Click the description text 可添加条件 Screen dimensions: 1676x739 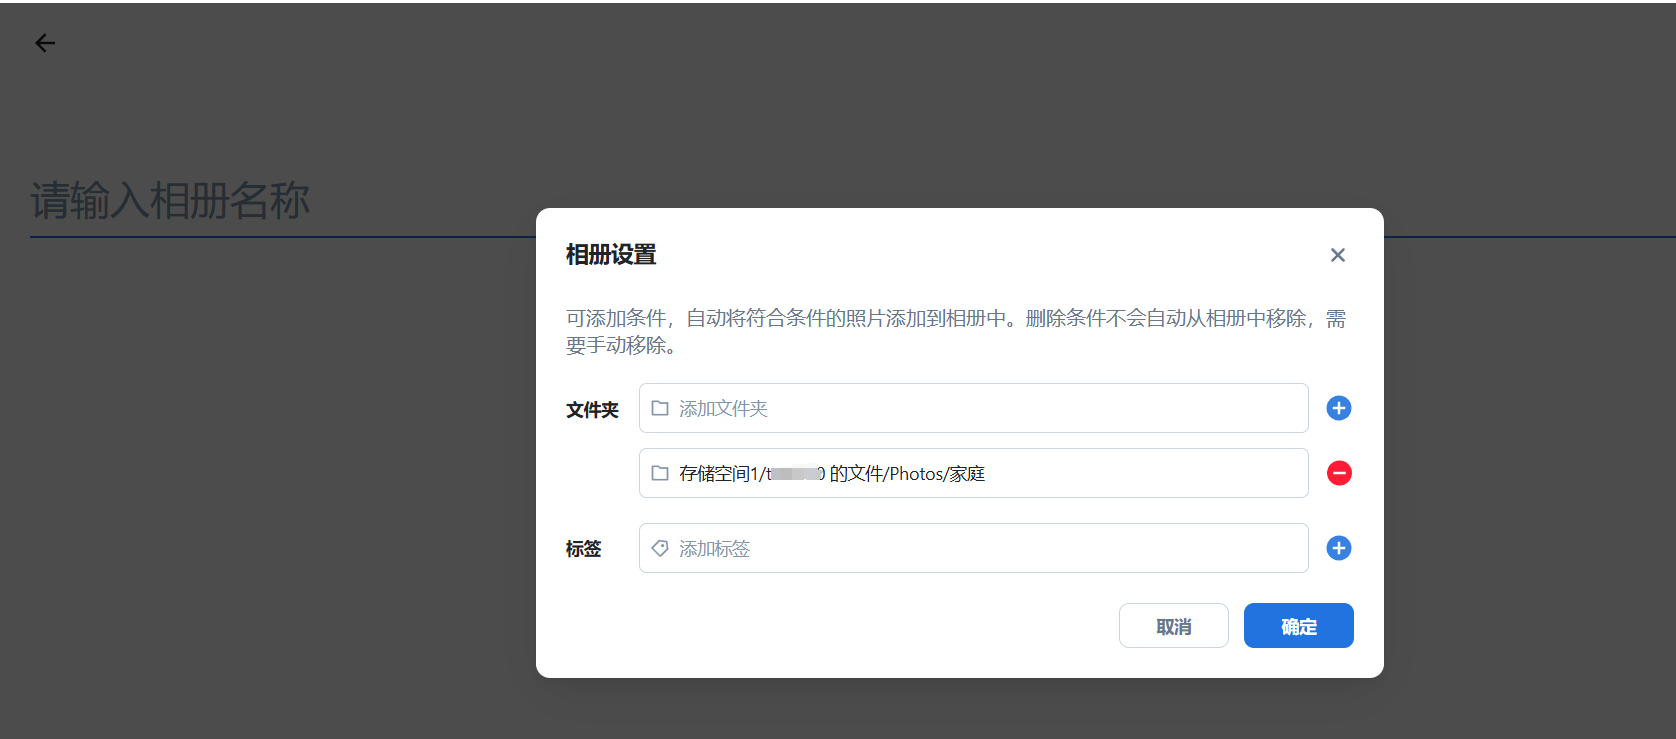point(956,331)
